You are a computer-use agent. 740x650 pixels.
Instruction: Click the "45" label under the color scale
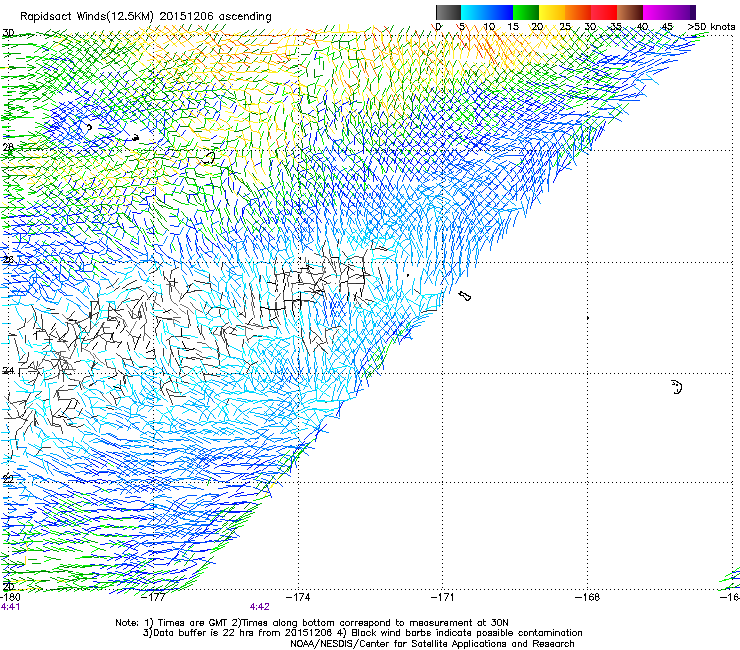point(667,27)
